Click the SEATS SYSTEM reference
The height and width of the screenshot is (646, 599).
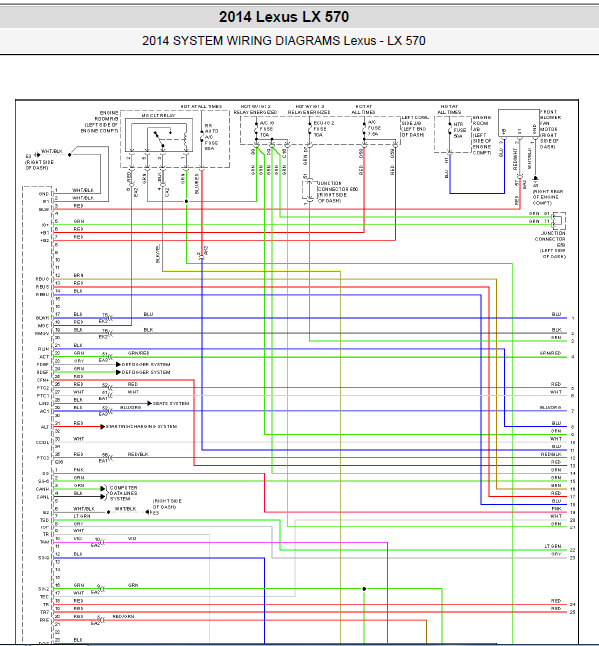click(x=171, y=403)
